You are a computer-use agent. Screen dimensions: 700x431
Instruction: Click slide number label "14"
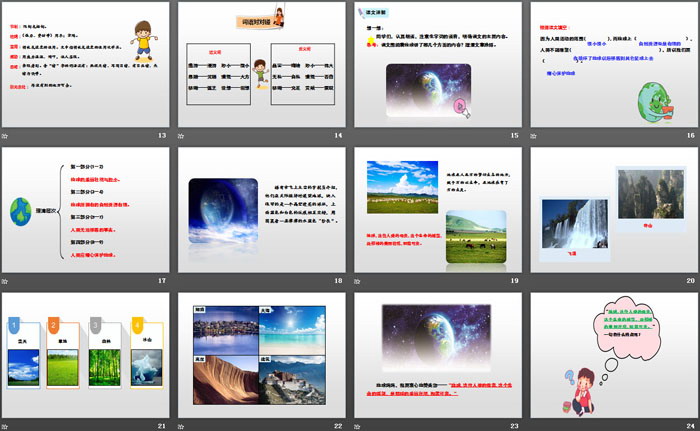338,135
